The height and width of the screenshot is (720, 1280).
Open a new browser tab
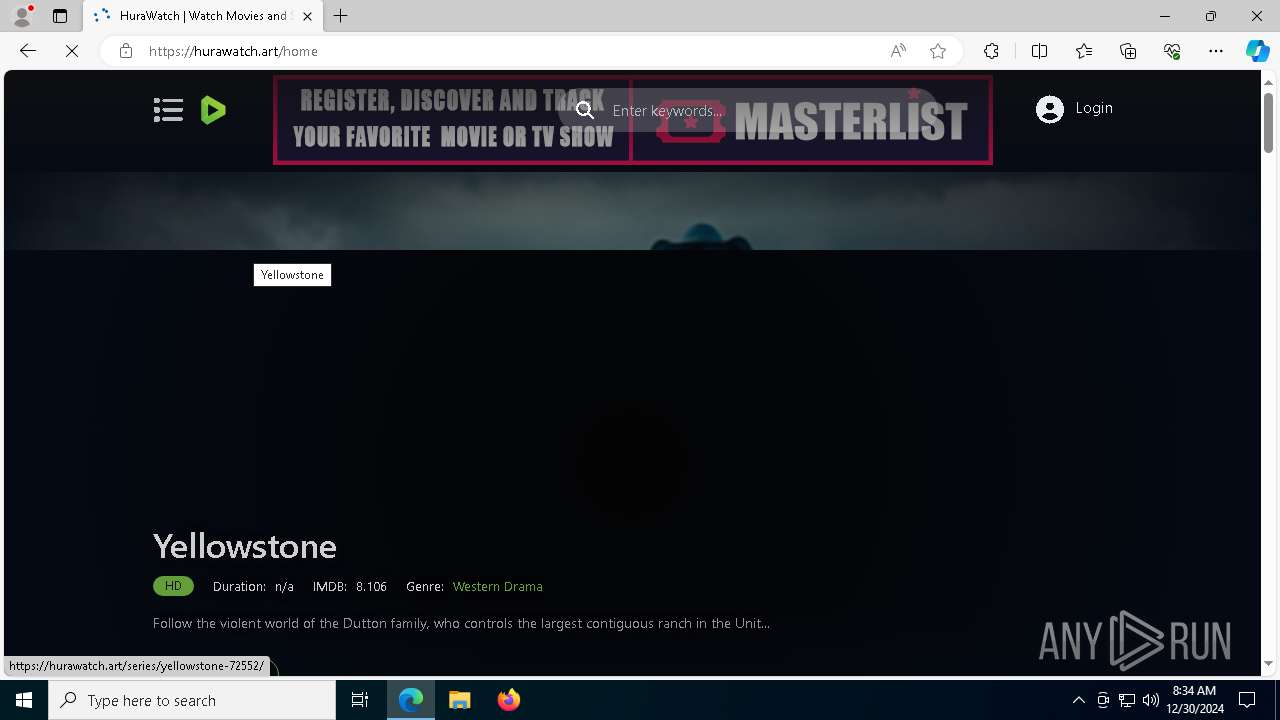coord(341,16)
